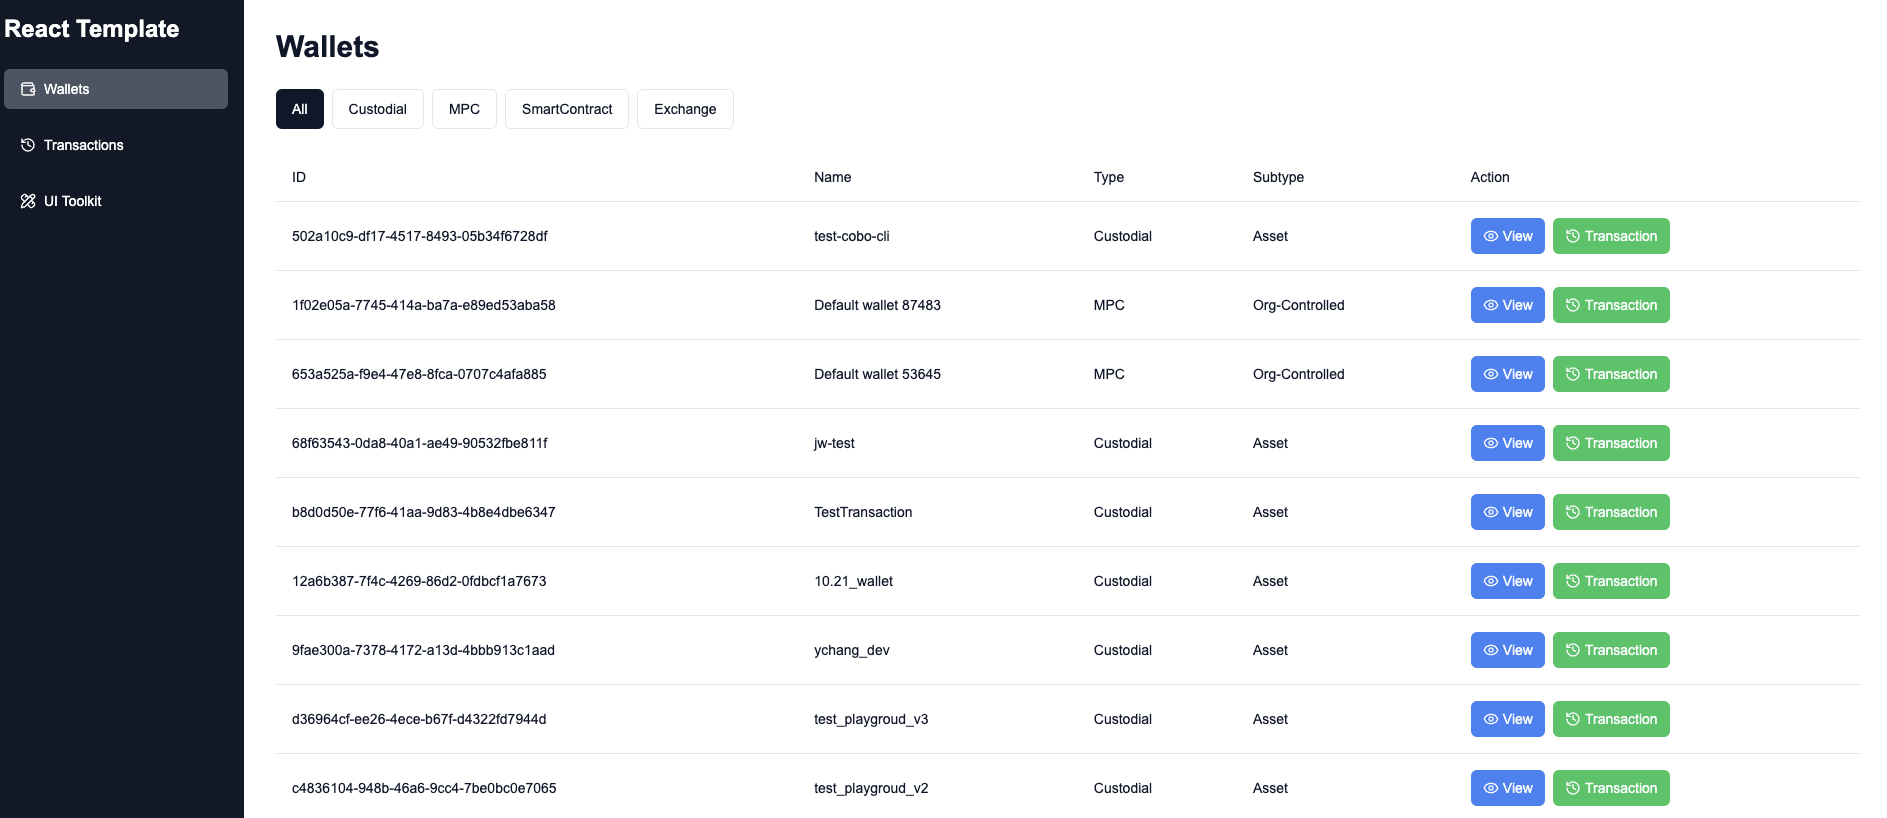The image size is (1887, 818).
Task: Click Transaction for test_playgroud_v3 wallet
Action: [1611, 719]
